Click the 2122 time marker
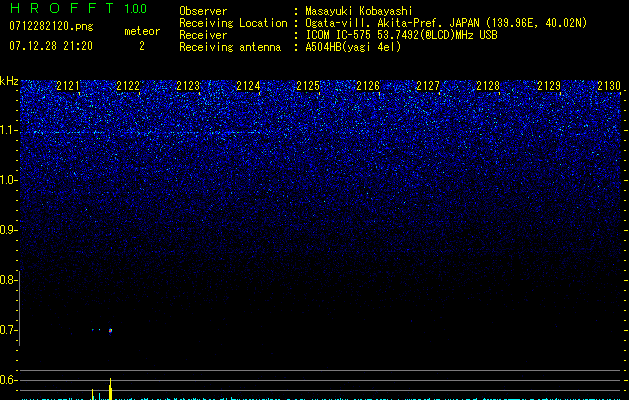The height and width of the screenshot is (400, 629). [128, 86]
